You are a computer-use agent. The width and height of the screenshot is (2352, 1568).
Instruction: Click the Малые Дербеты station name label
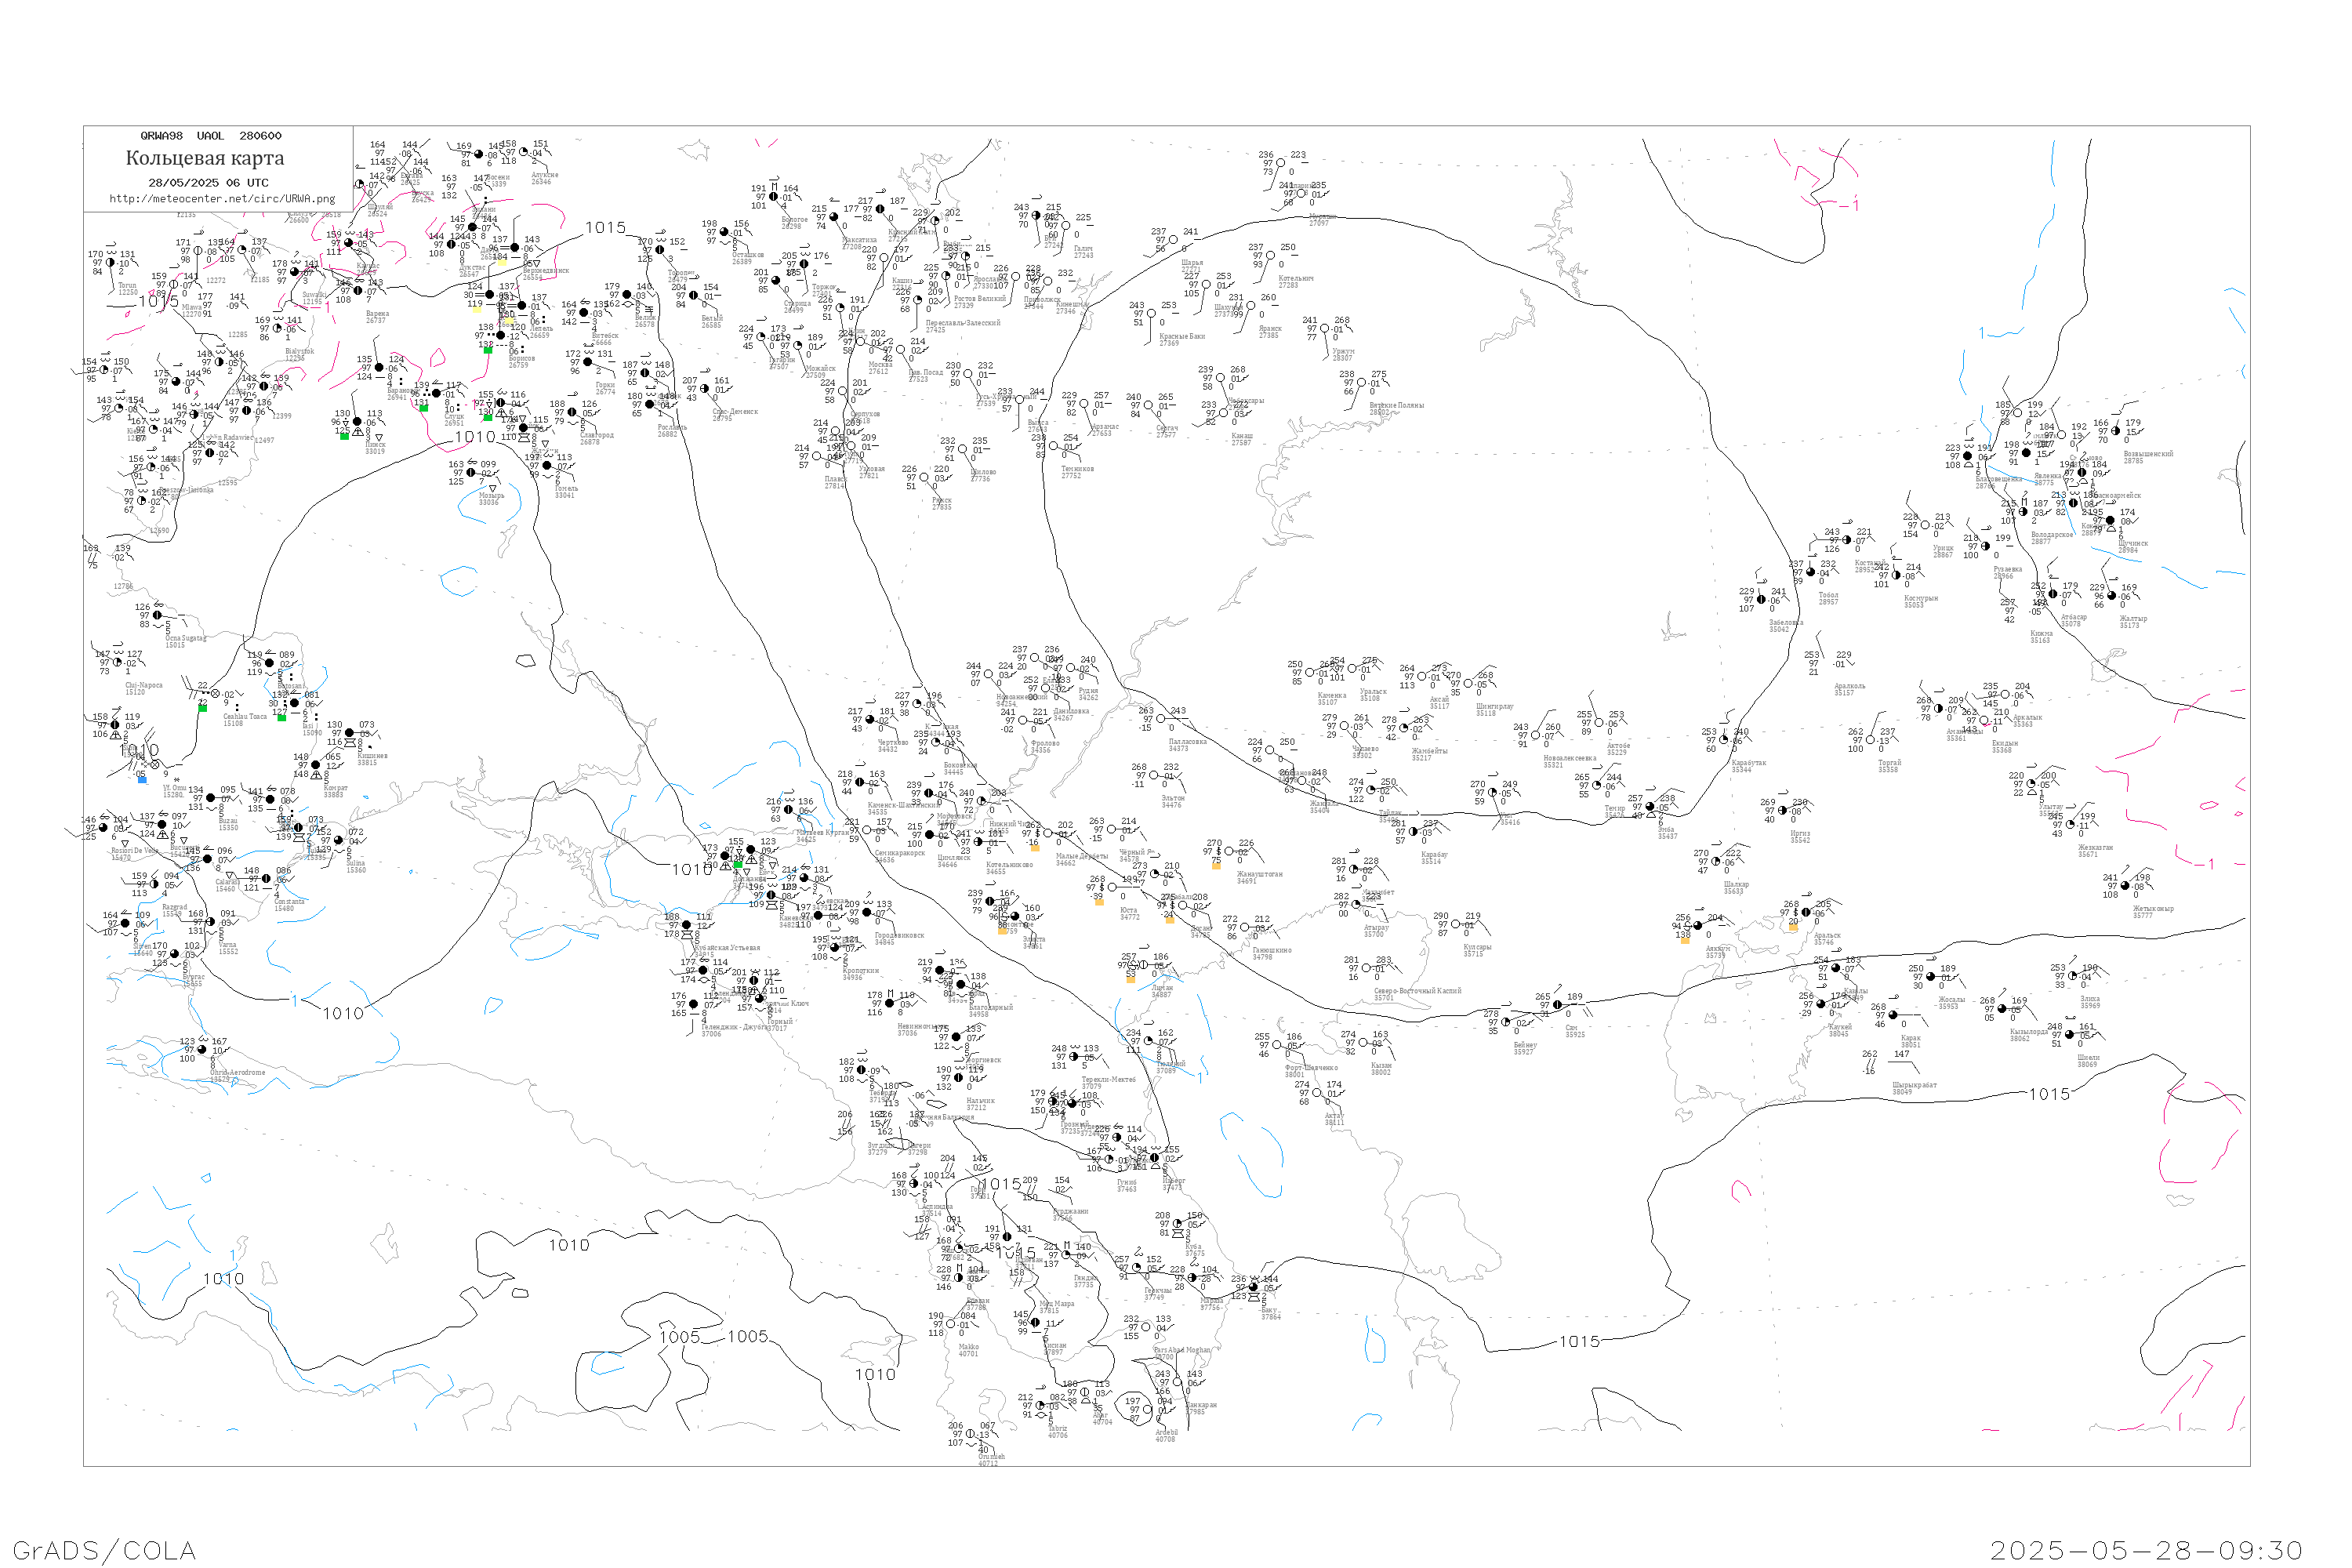pos(1083,858)
